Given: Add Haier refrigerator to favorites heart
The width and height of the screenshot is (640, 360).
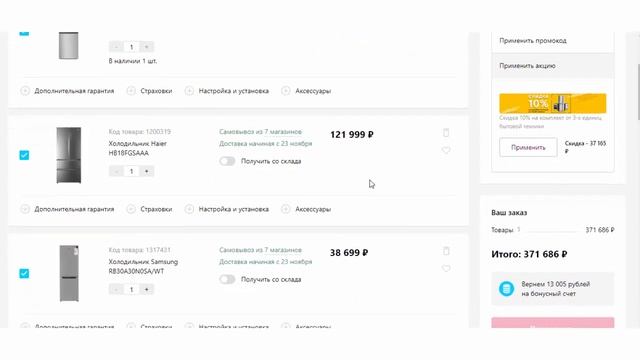Looking at the screenshot, I should (446, 150).
